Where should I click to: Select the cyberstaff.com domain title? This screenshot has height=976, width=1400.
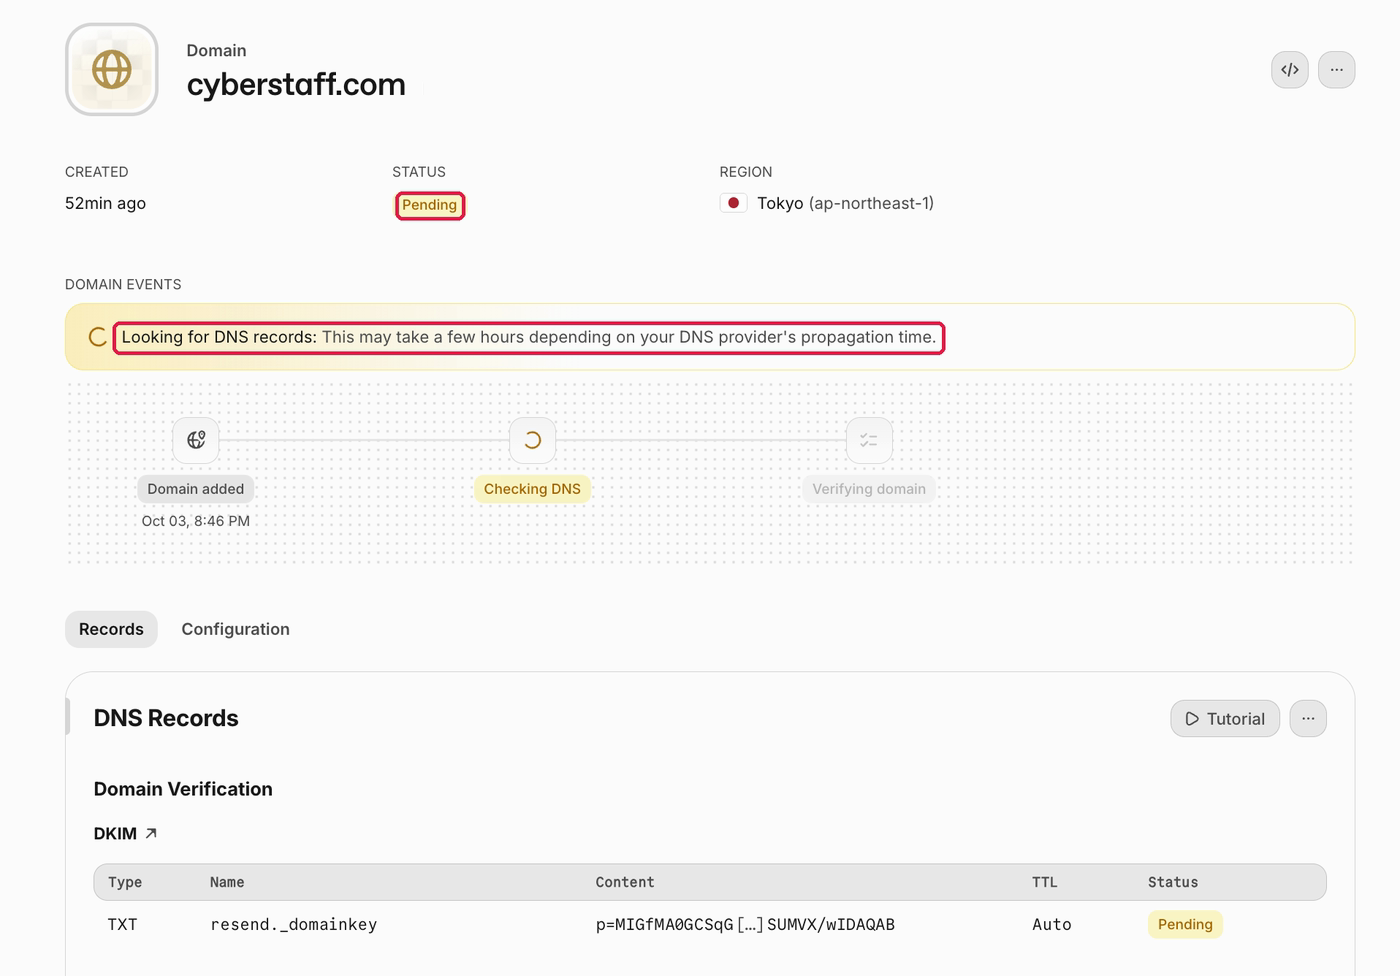pyautogui.click(x=296, y=85)
